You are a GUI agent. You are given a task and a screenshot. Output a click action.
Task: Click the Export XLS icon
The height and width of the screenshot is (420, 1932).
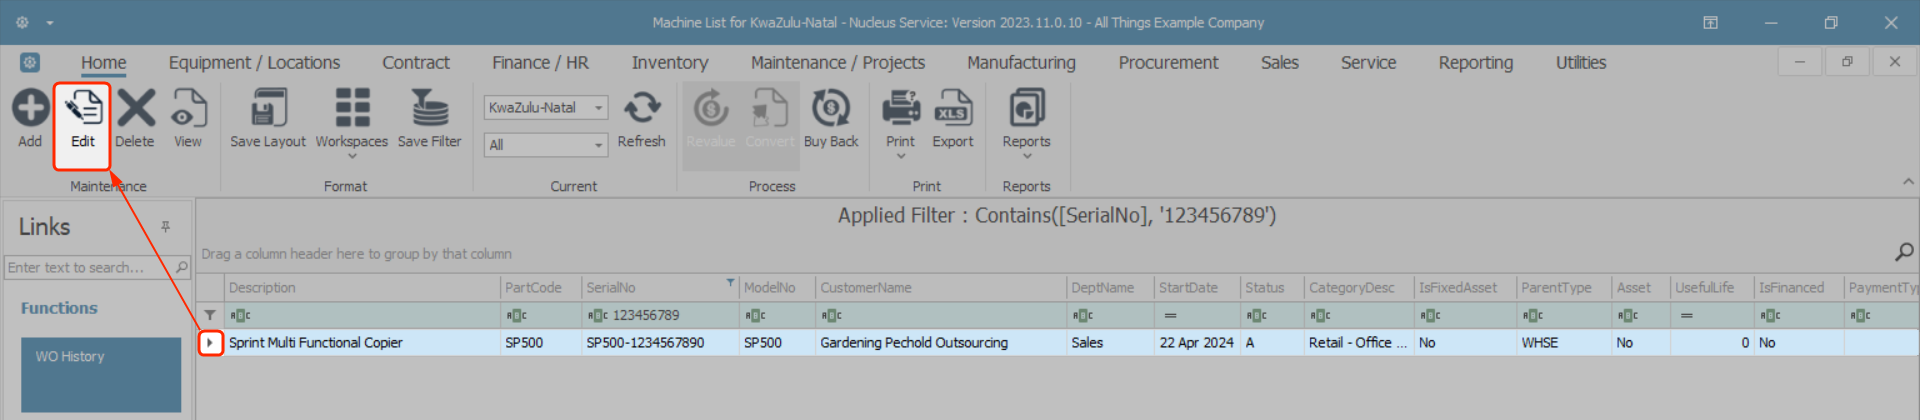(953, 108)
